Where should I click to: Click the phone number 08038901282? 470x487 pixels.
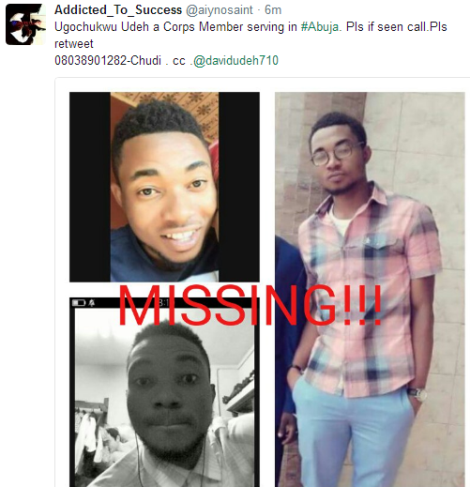tap(90, 61)
